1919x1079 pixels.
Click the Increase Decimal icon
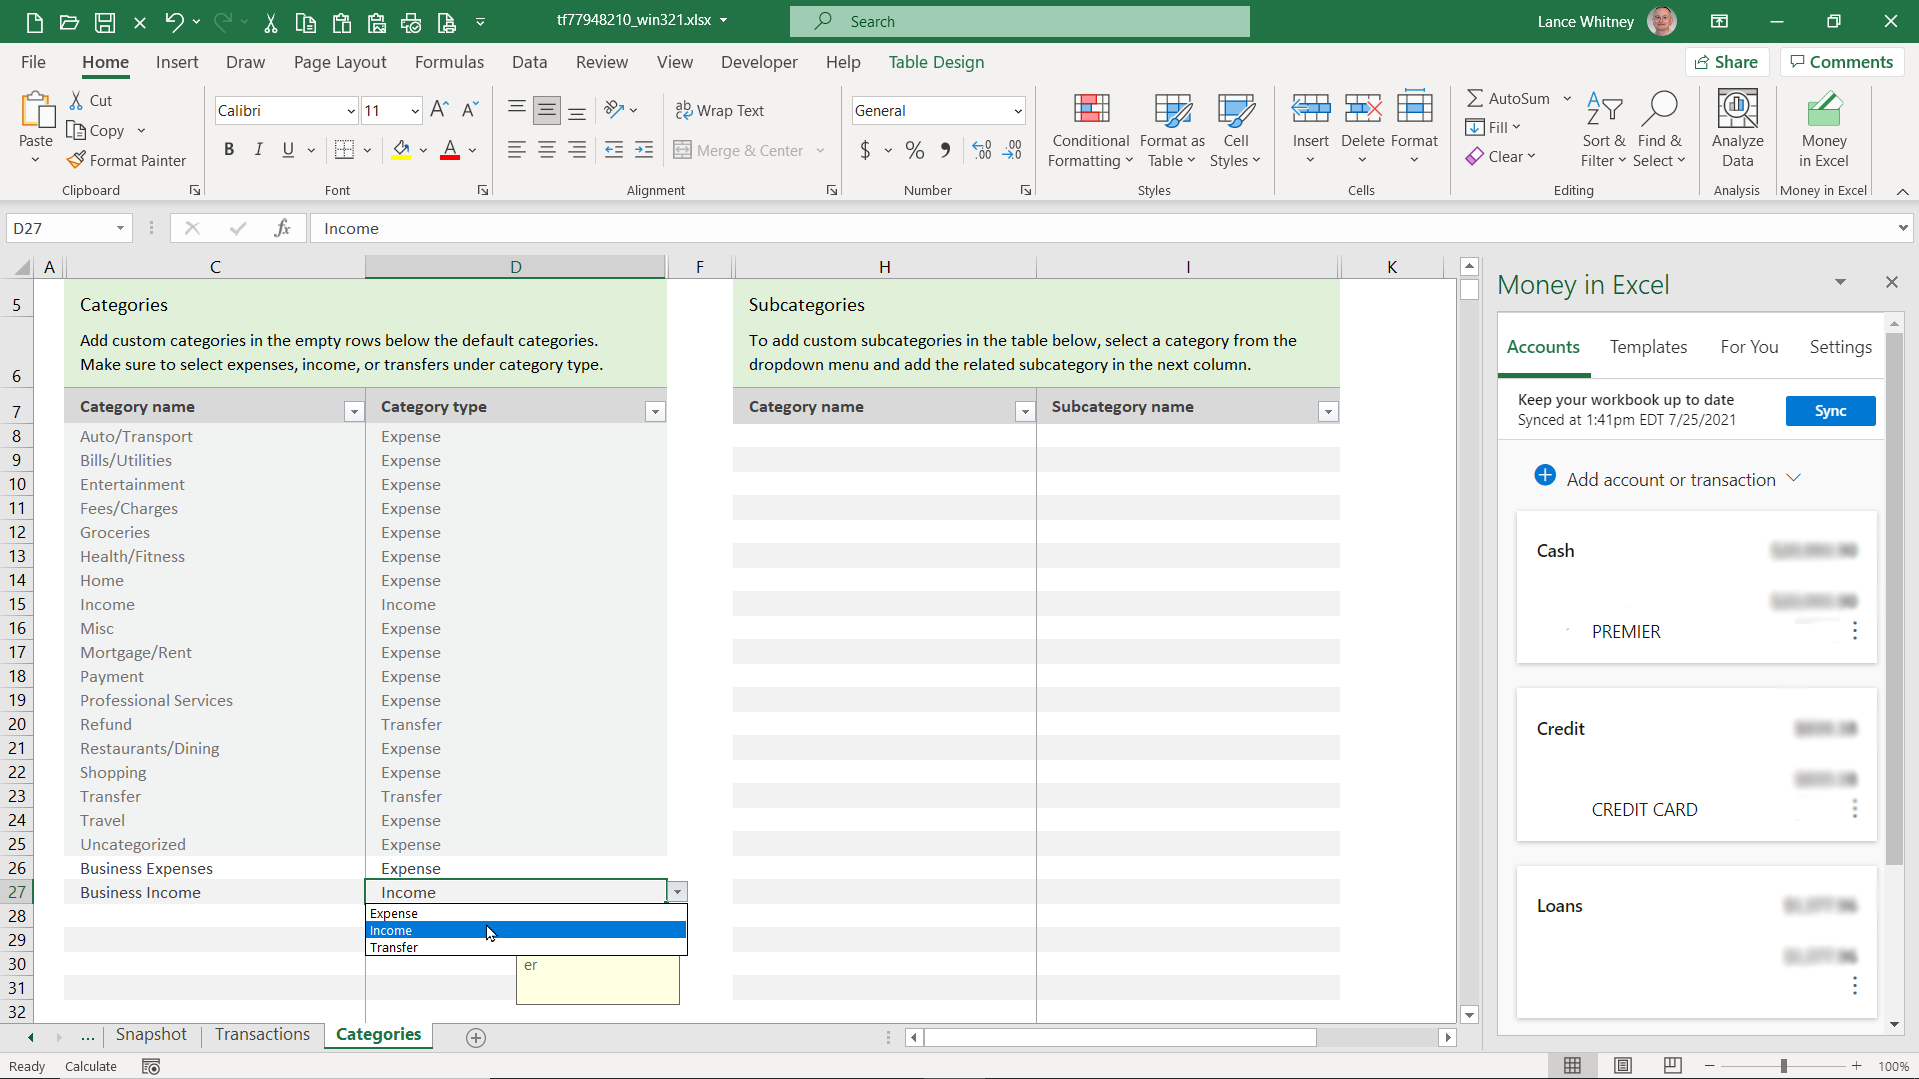pos(982,150)
